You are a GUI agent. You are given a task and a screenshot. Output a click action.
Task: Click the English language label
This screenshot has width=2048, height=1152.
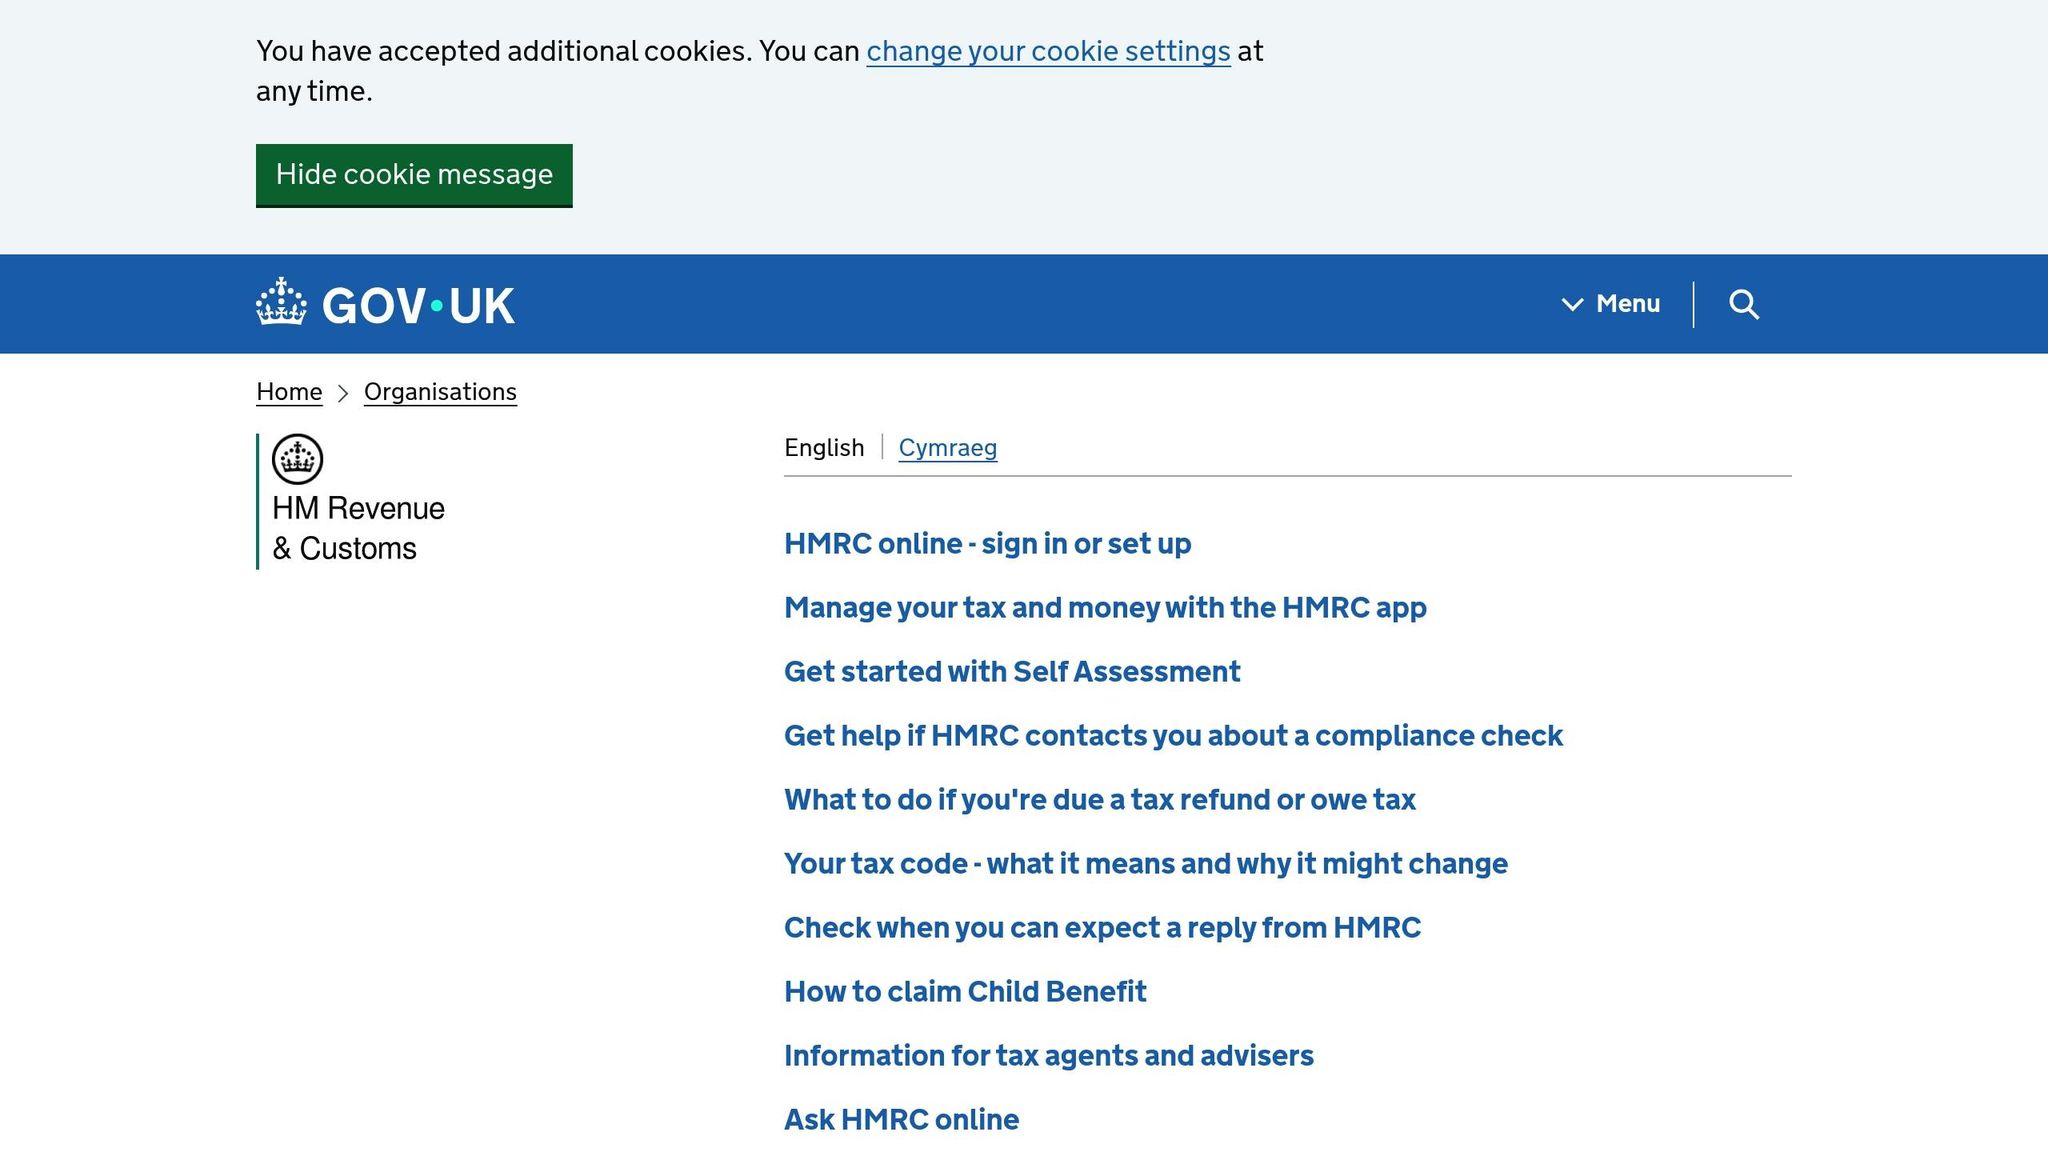tap(823, 448)
